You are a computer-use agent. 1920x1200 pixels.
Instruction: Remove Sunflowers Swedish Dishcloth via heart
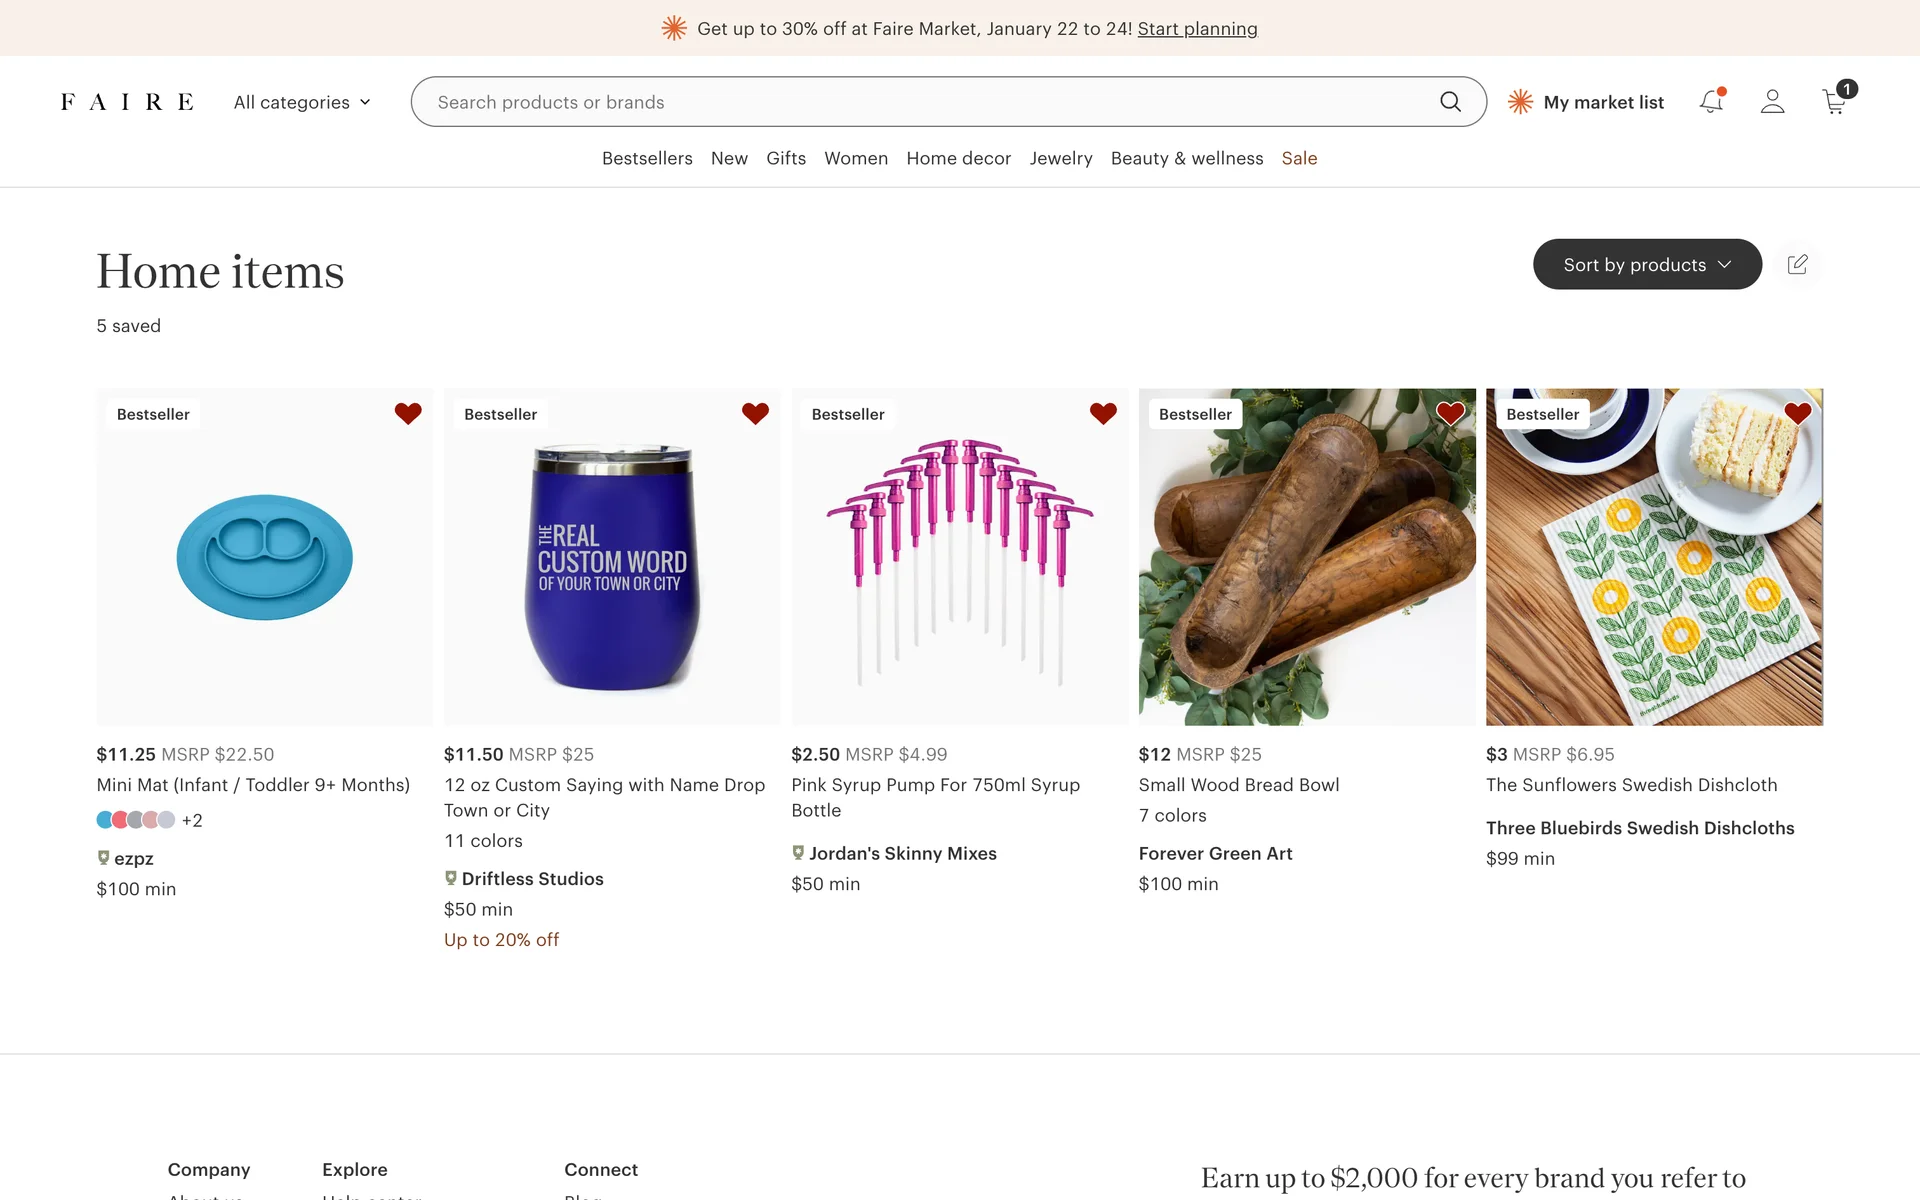tap(1797, 413)
